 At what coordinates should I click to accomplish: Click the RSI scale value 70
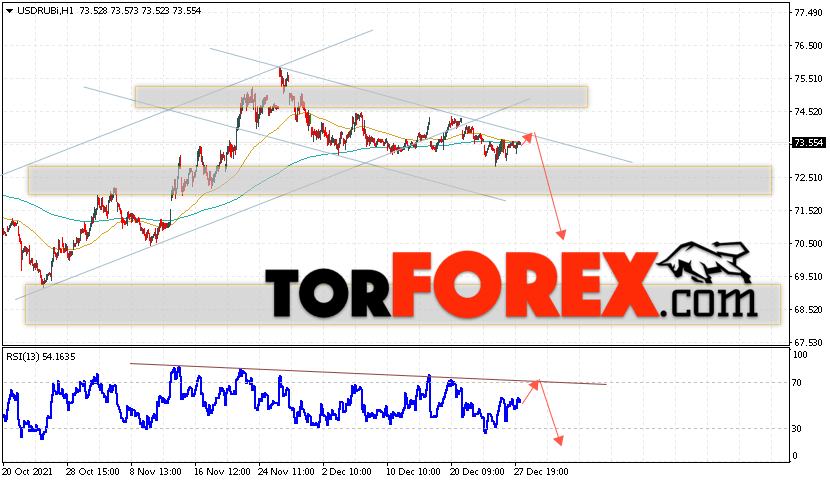pyautogui.click(x=797, y=383)
